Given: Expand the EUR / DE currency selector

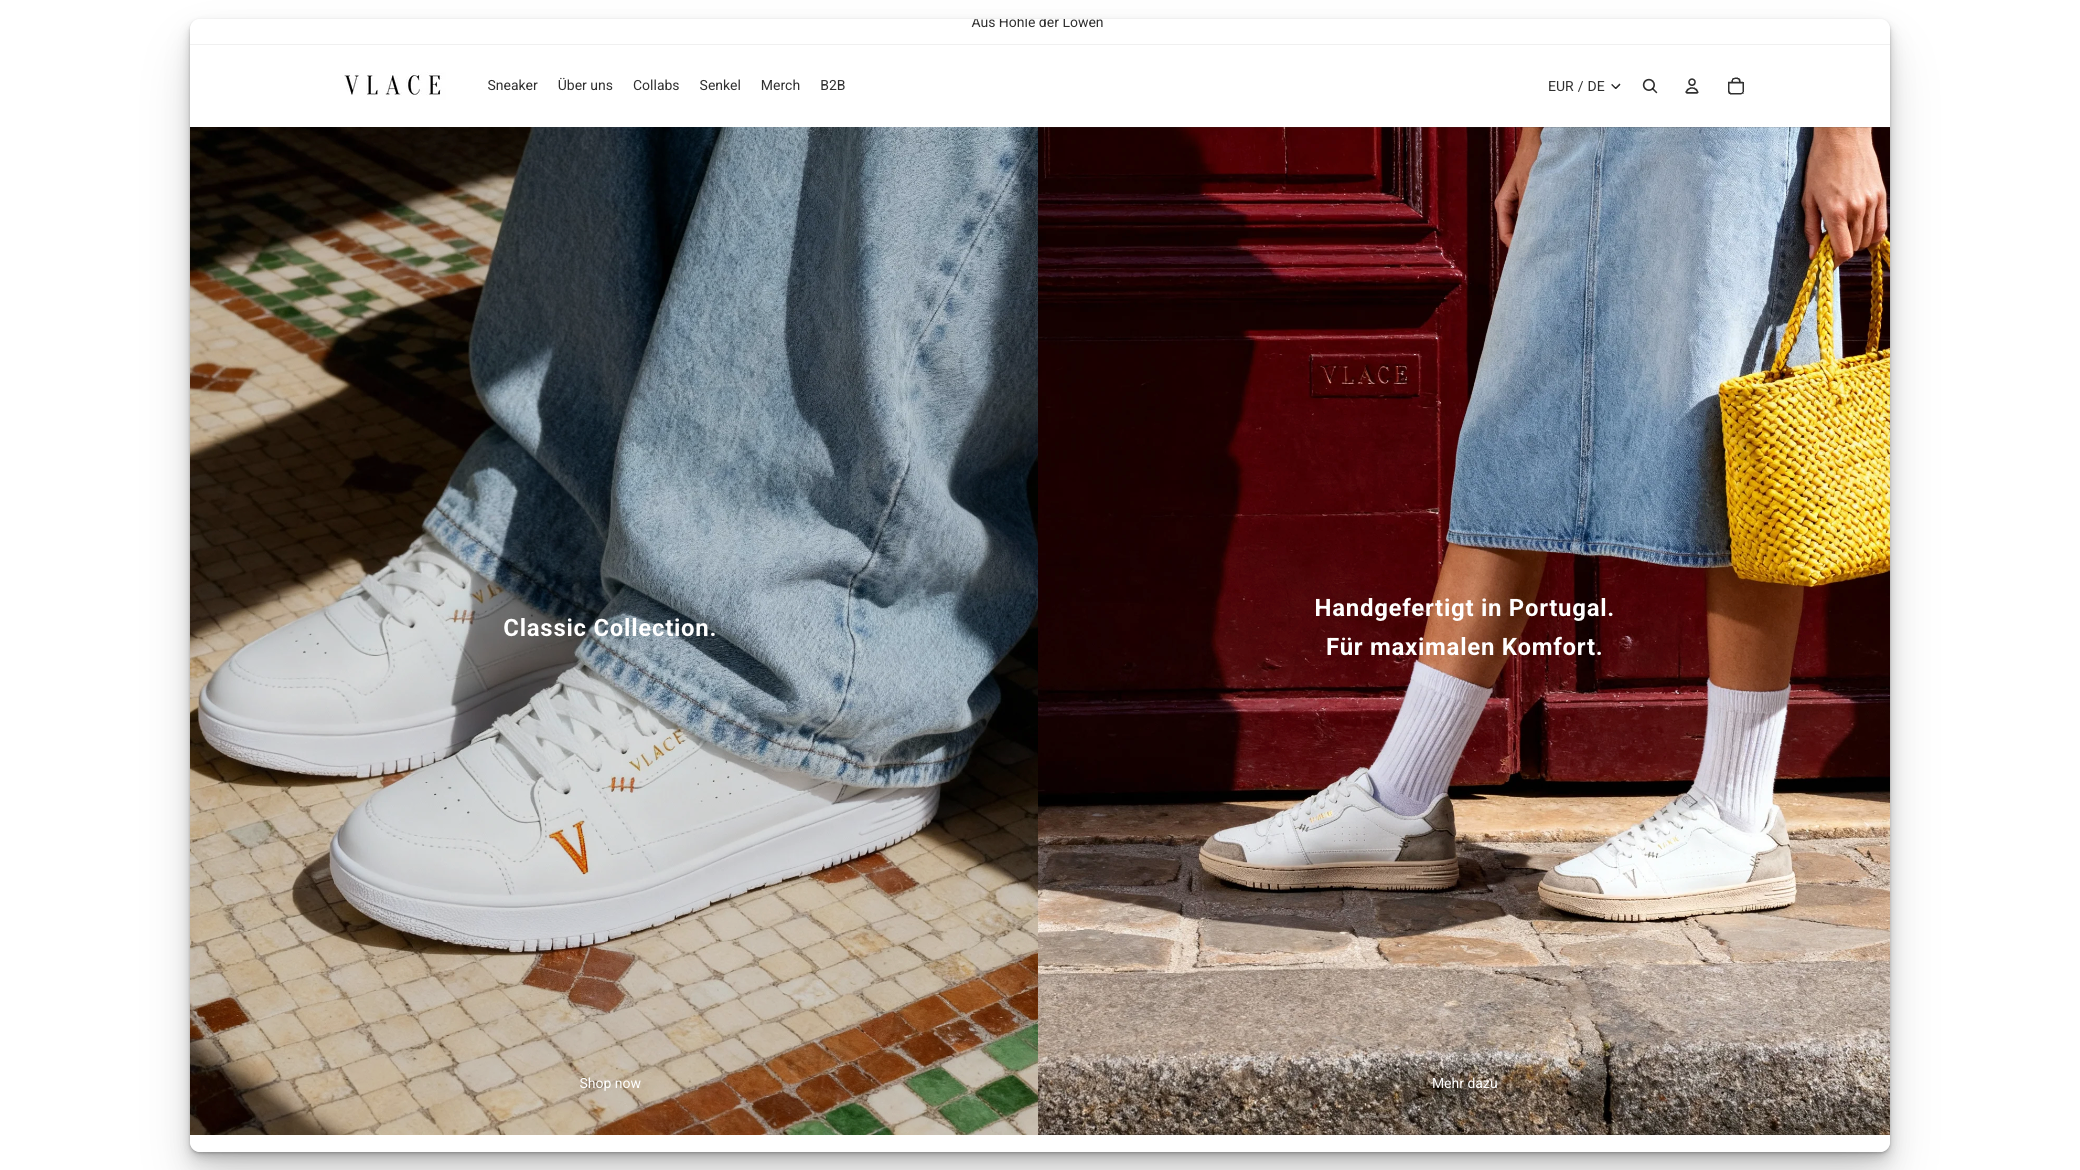Looking at the screenshot, I should [1583, 86].
